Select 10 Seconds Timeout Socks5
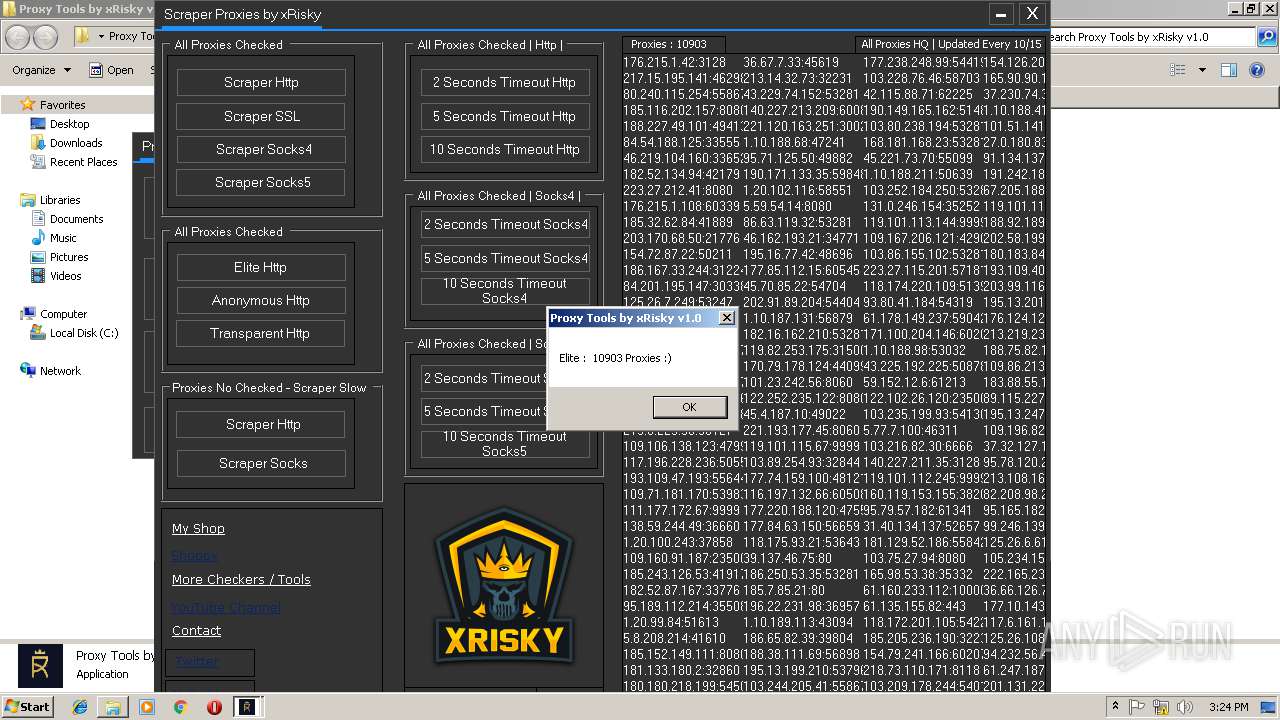1280x720 pixels. pos(505,444)
